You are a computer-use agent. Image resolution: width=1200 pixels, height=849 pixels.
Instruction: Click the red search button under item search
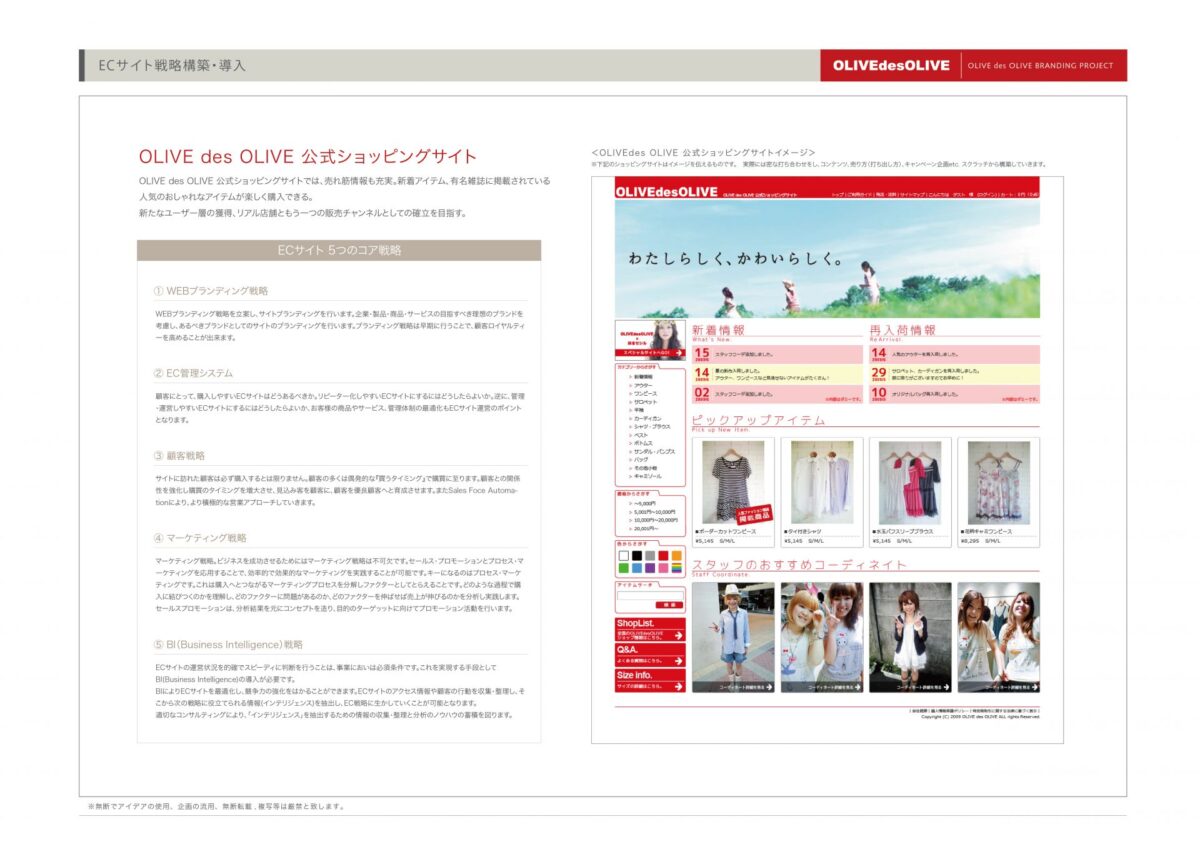669,606
